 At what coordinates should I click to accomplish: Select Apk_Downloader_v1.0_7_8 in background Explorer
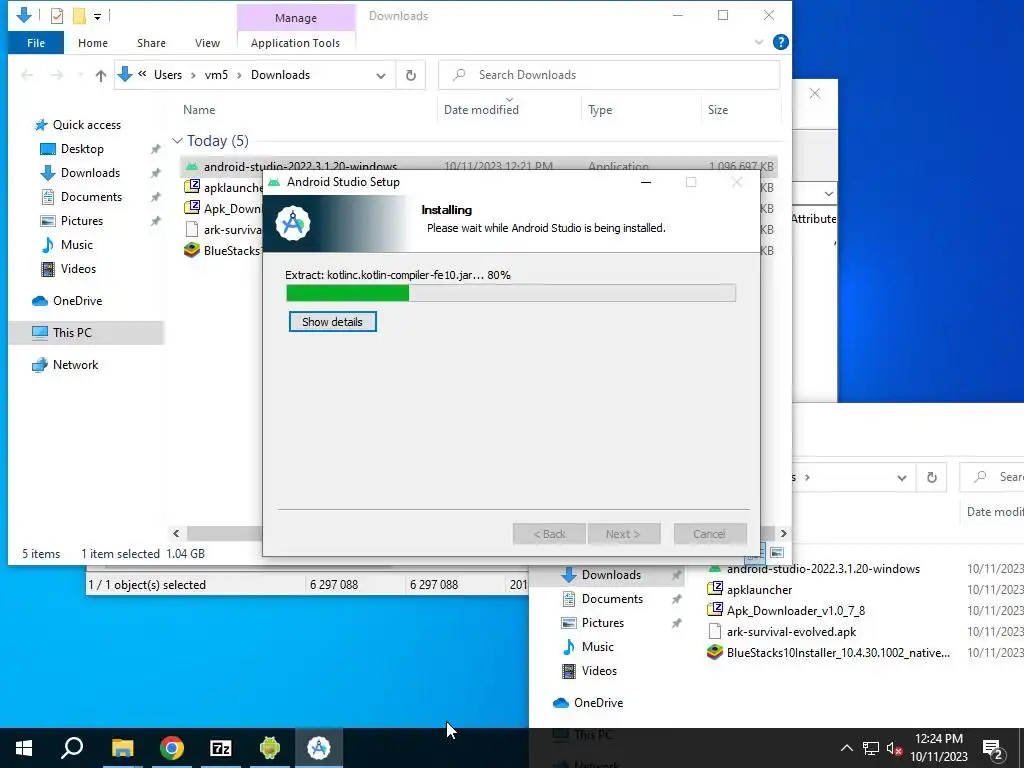tap(795, 611)
